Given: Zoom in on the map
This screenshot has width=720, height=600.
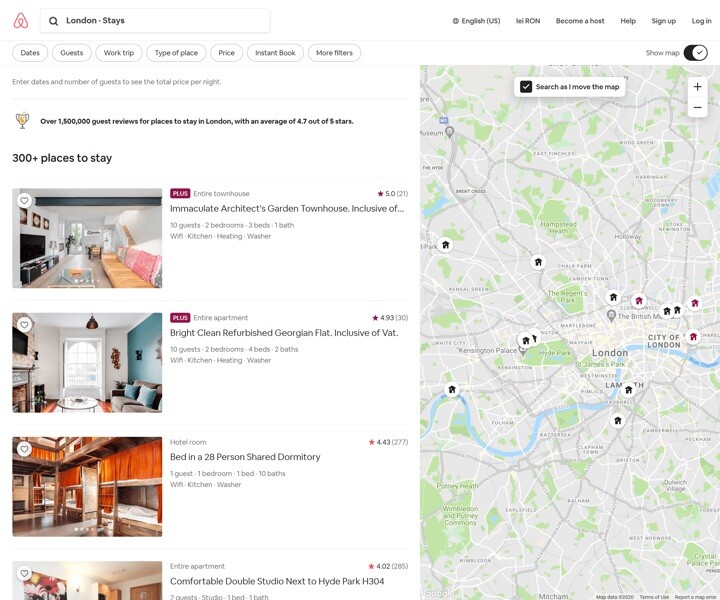Looking at the screenshot, I should 697,87.
